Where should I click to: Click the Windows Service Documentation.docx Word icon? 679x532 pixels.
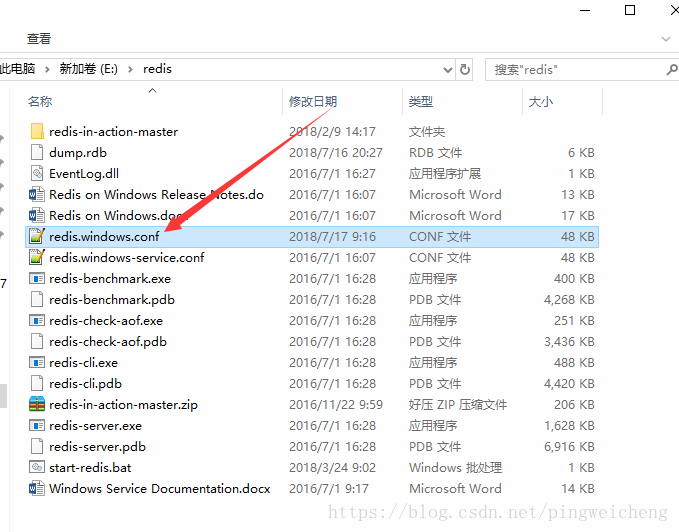(x=37, y=489)
